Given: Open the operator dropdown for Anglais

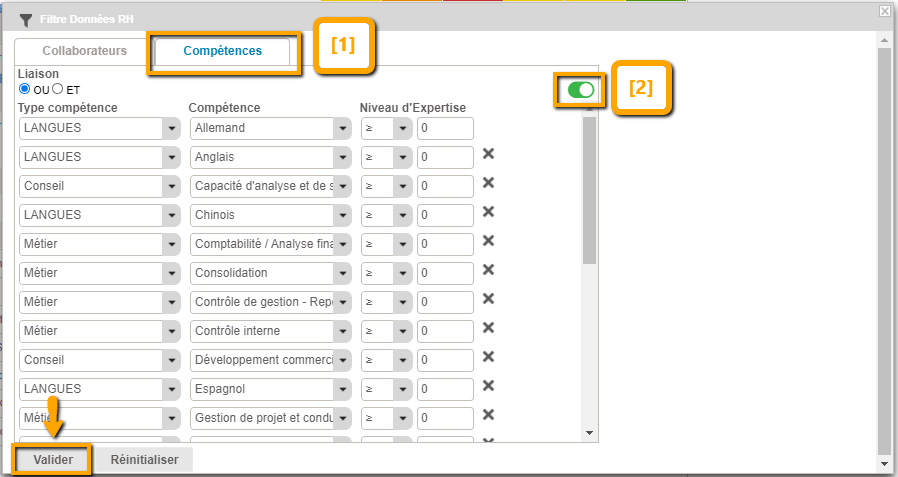Looking at the screenshot, I should [402, 157].
